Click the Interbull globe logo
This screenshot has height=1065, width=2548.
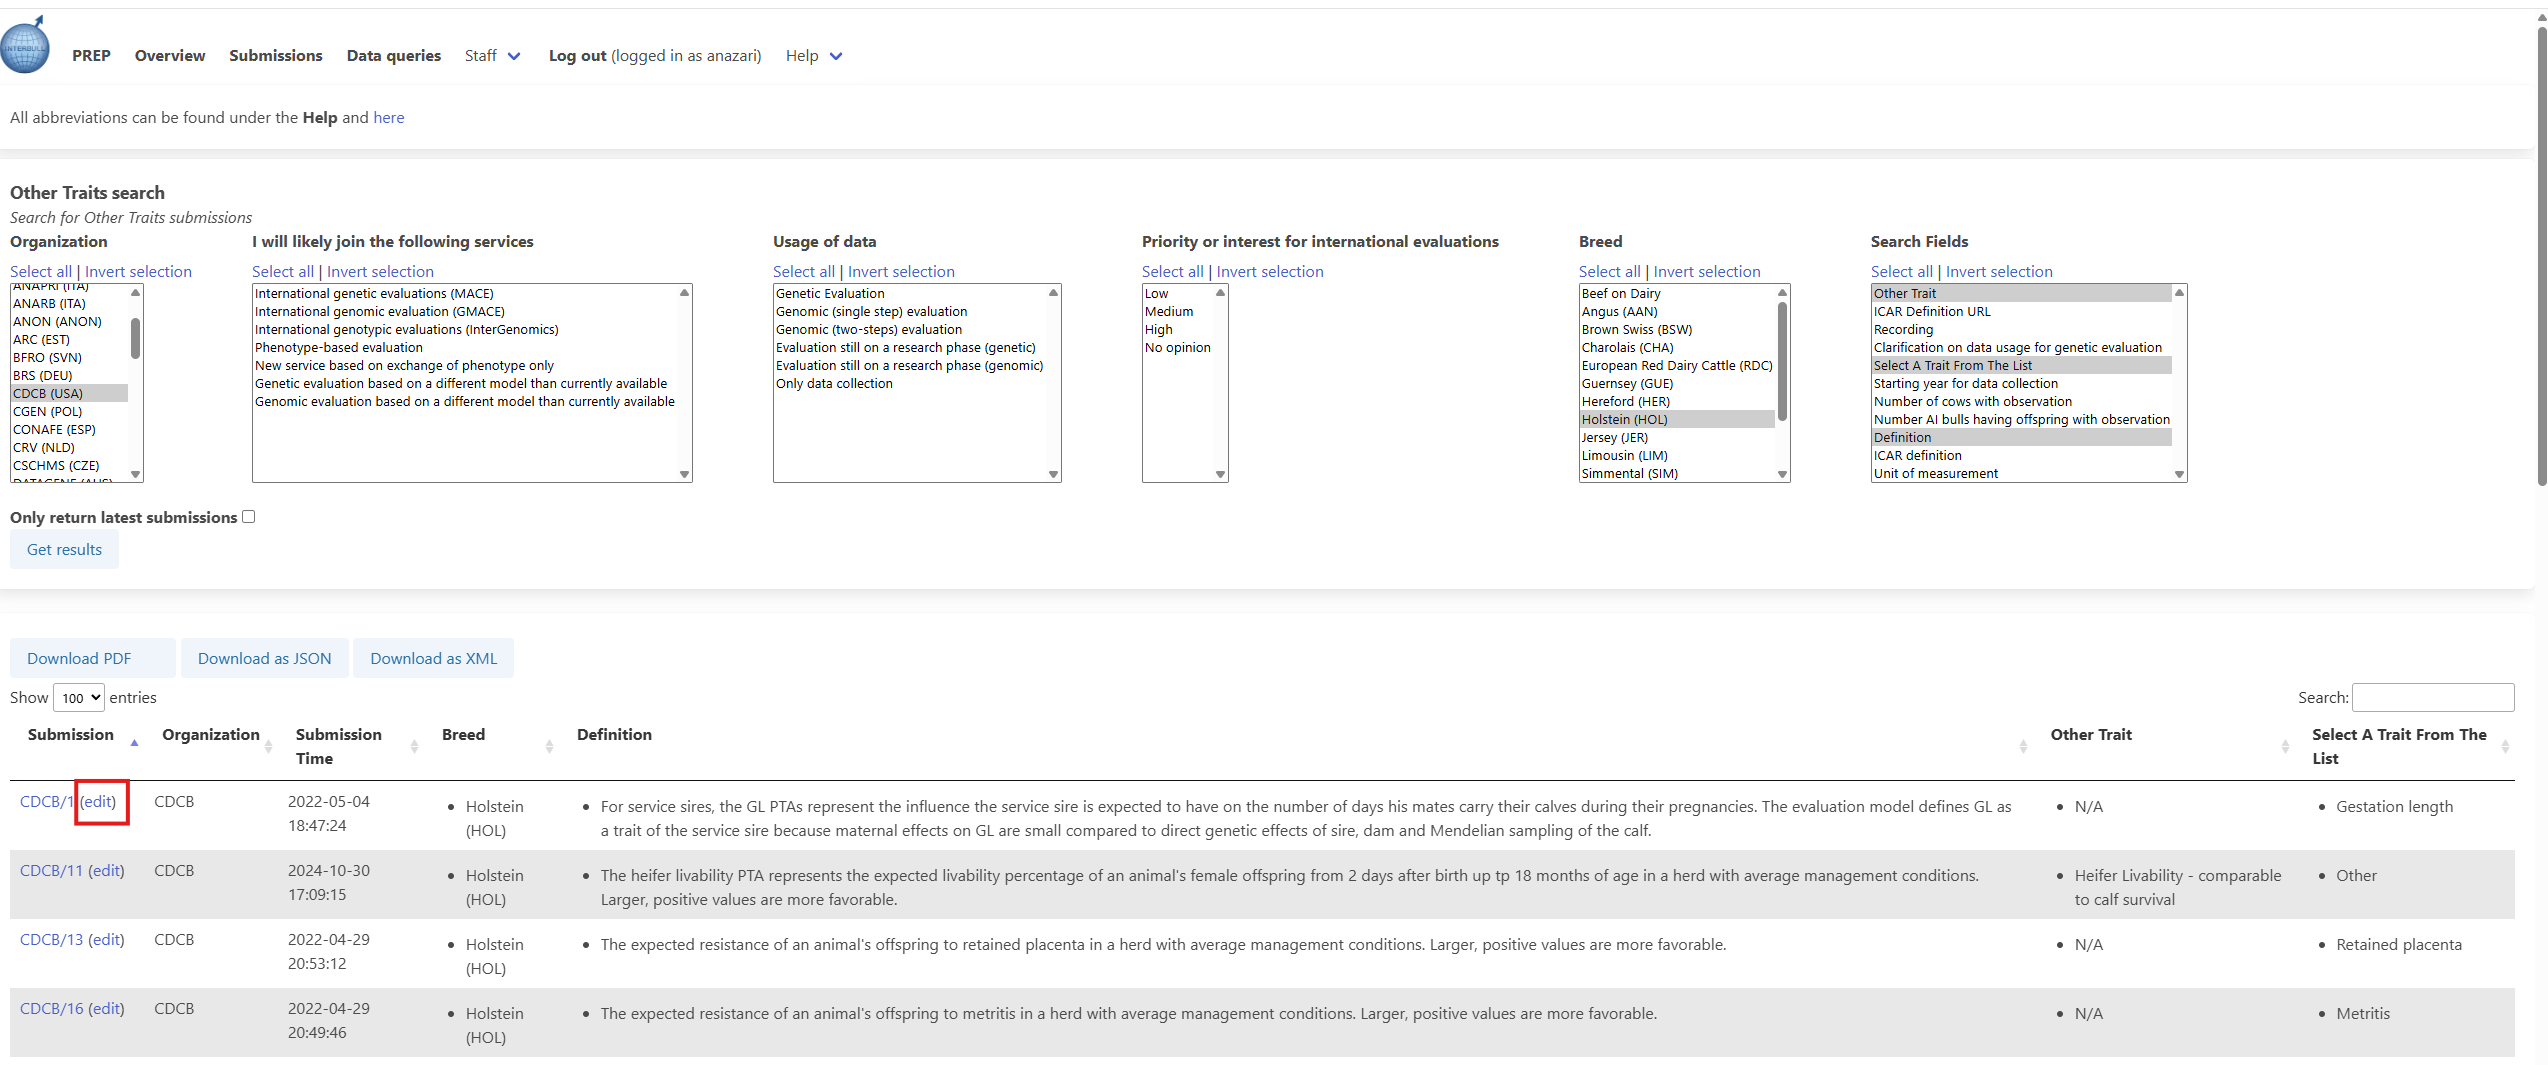(x=25, y=46)
